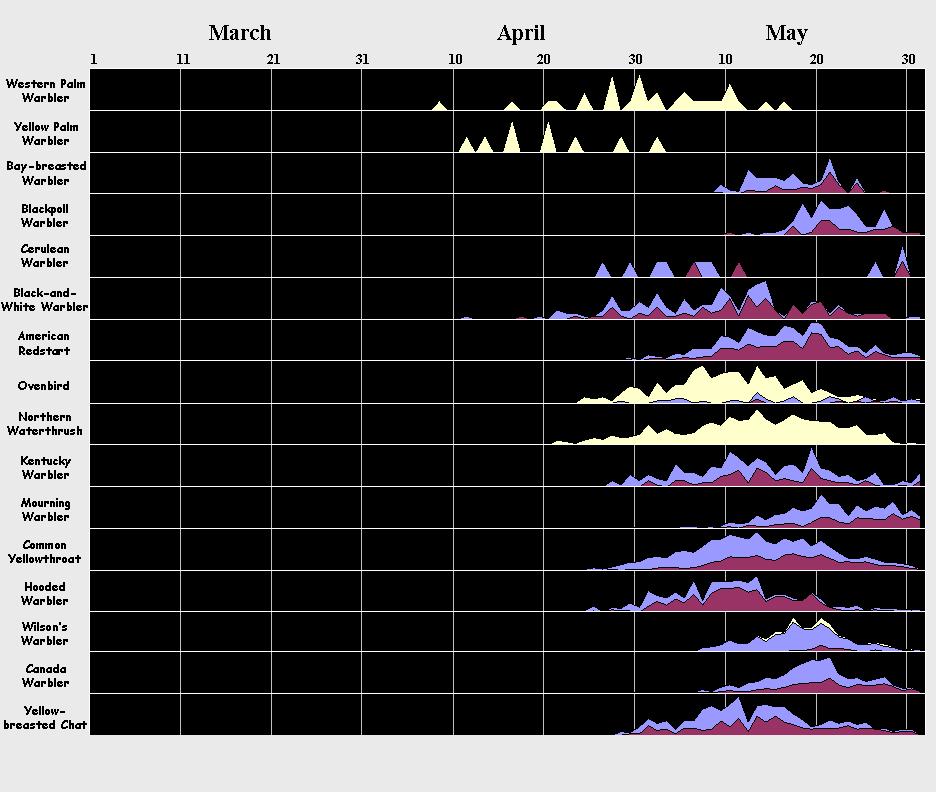Image resolution: width=936 pixels, height=792 pixels.
Task: Click the Northern Waterthrush label
Action: 45,424
